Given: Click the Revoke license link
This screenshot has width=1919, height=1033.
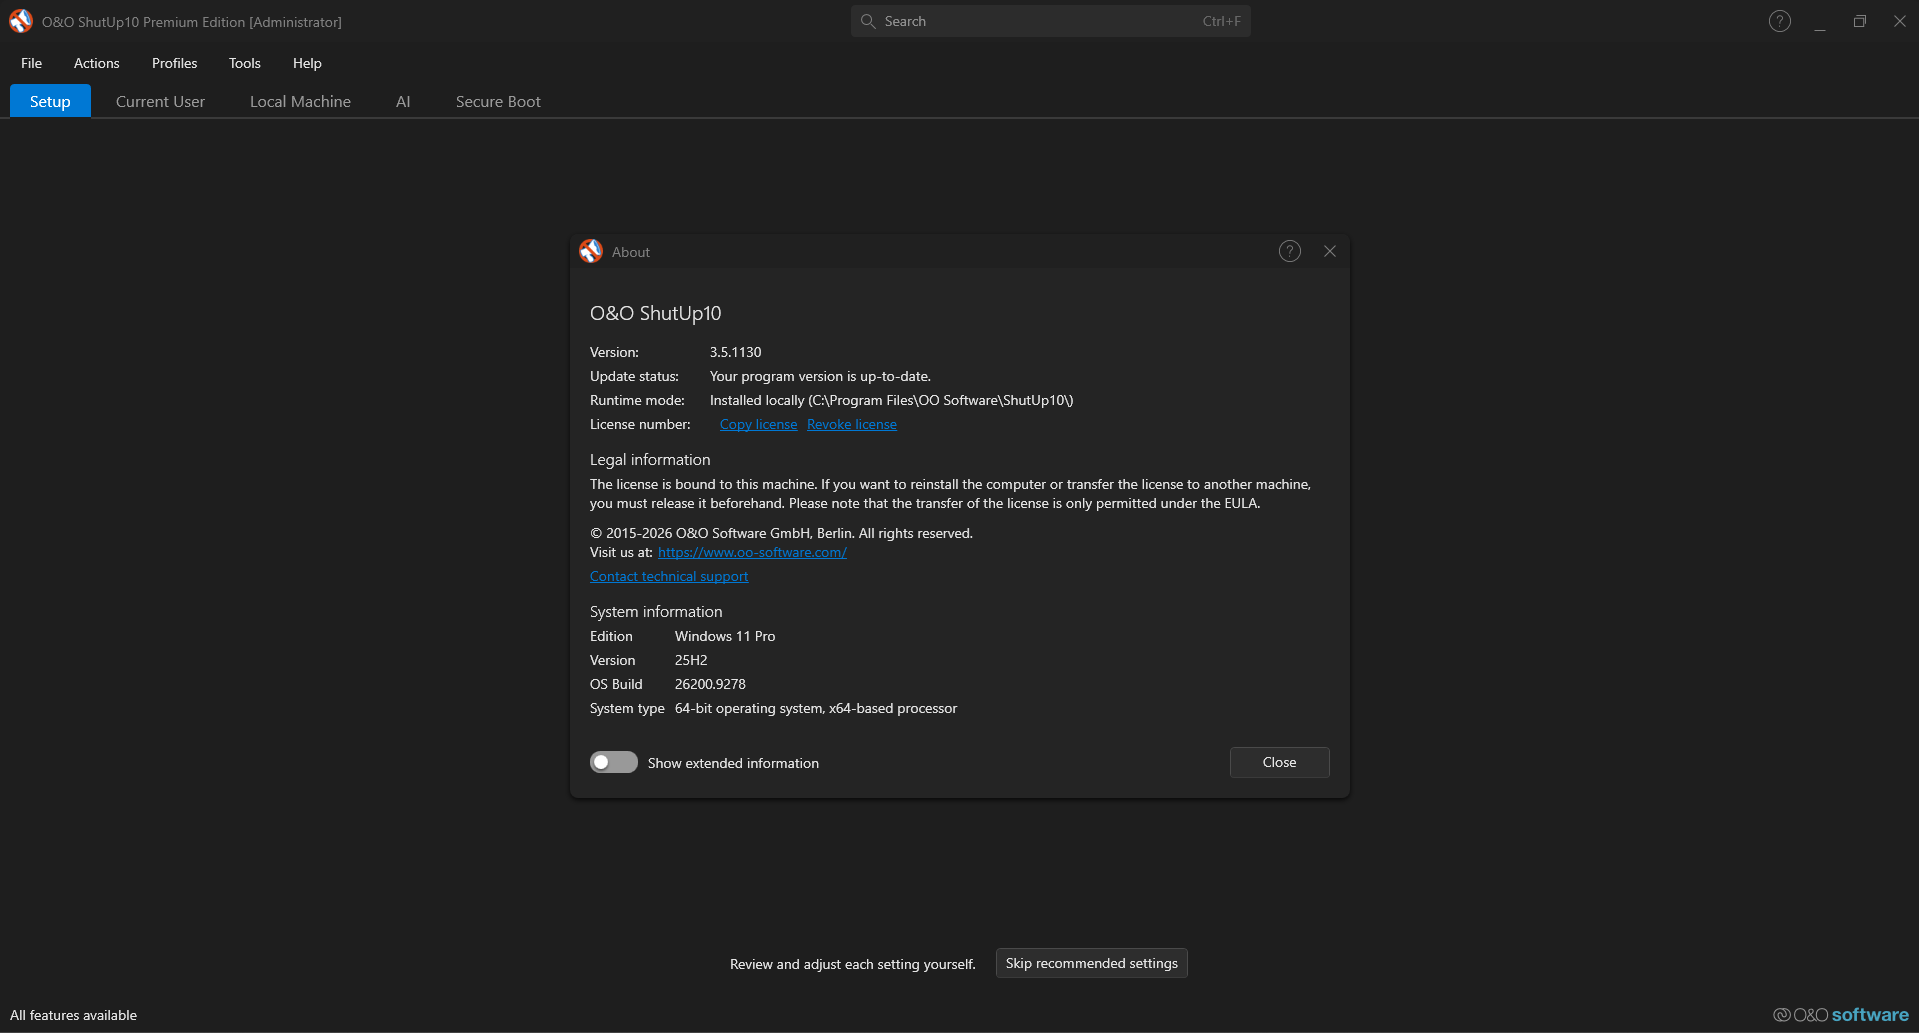Looking at the screenshot, I should [x=852, y=424].
